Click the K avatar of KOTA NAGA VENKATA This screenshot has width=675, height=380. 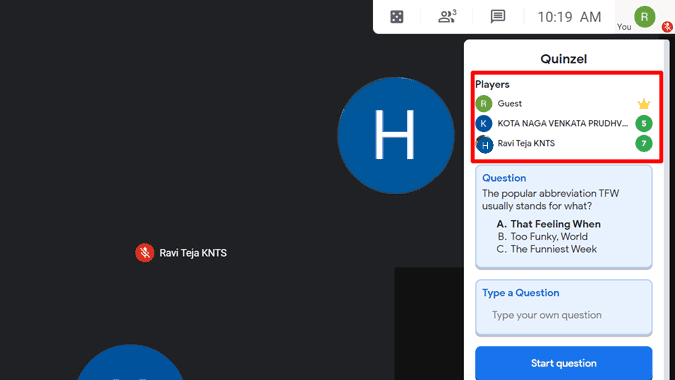tap(483, 124)
